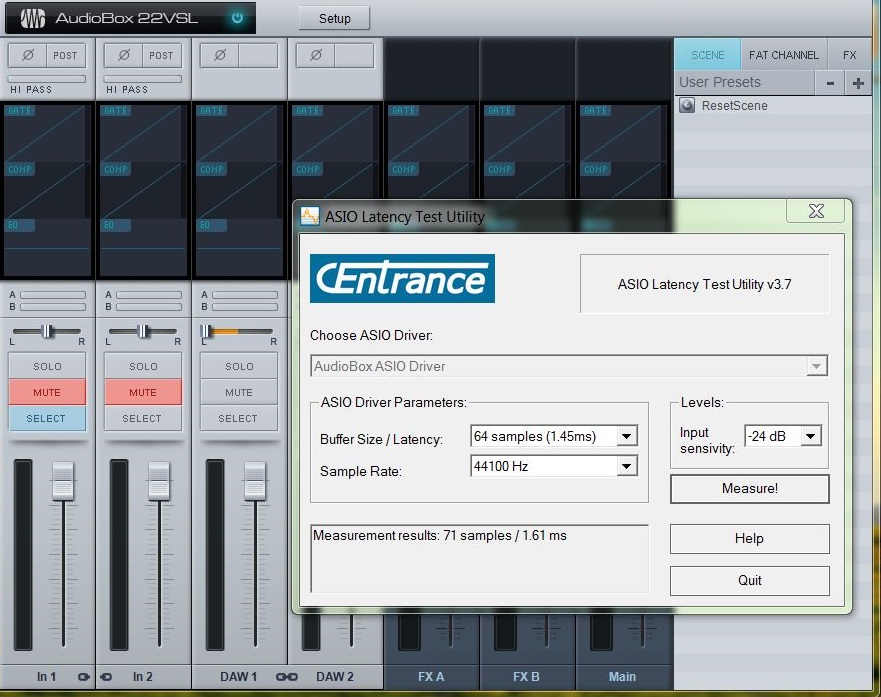The height and width of the screenshot is (697, 881).
Task: Add a new user preset with plus
Action: click(x=857, y=83)
